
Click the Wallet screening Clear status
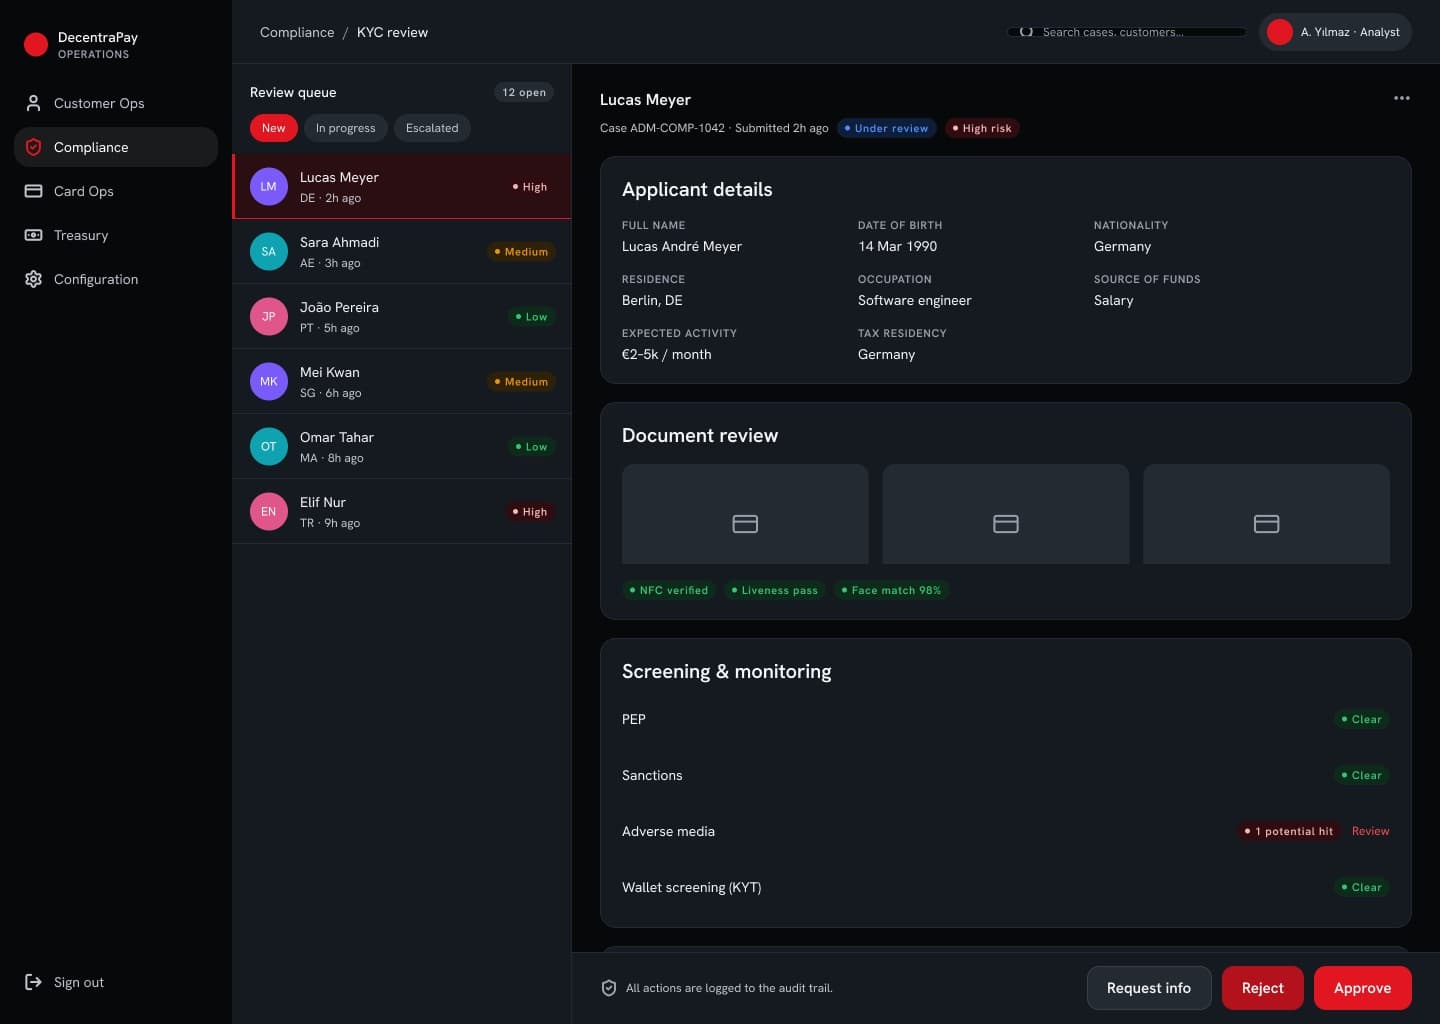[1362, 887]
